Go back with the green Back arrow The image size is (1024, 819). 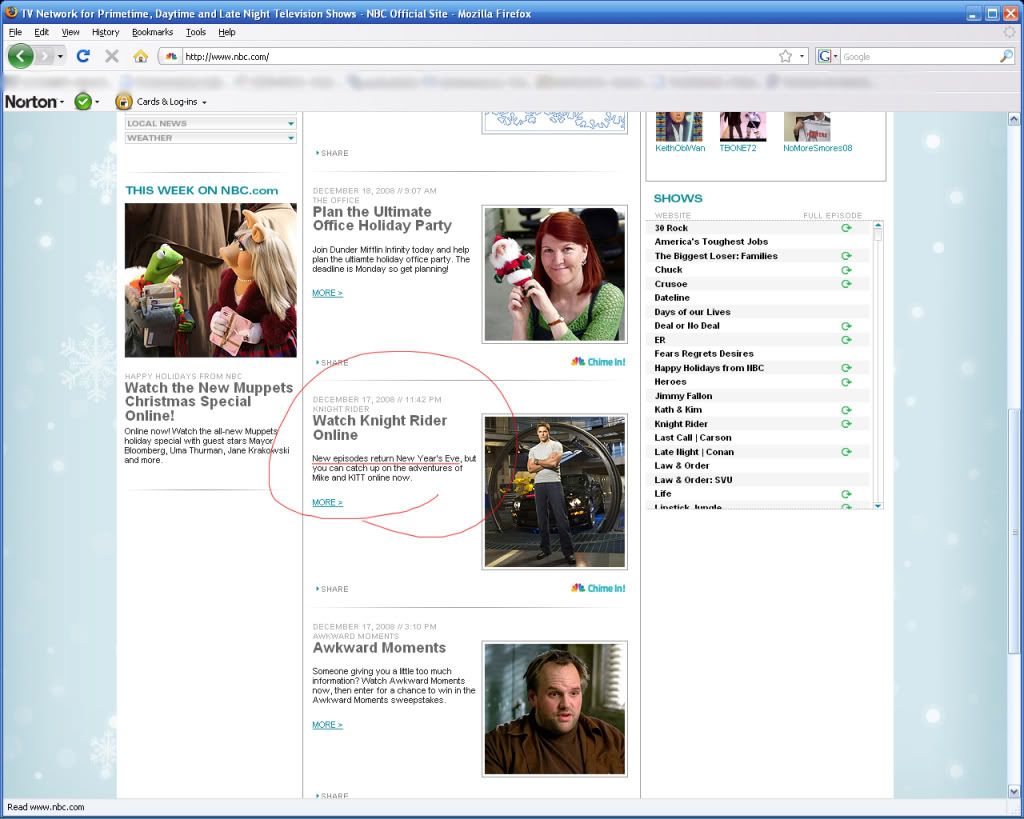point(20,56)
